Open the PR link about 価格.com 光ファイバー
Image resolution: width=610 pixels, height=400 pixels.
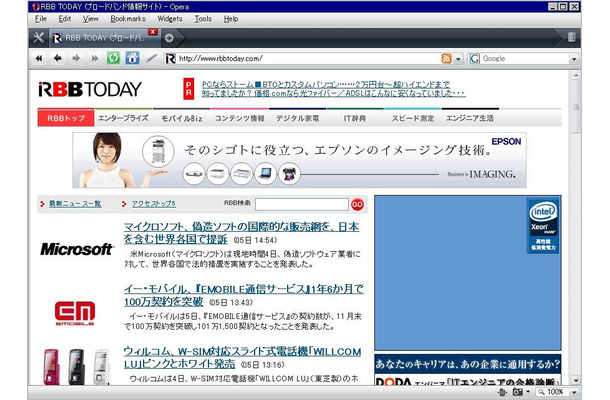333,93
